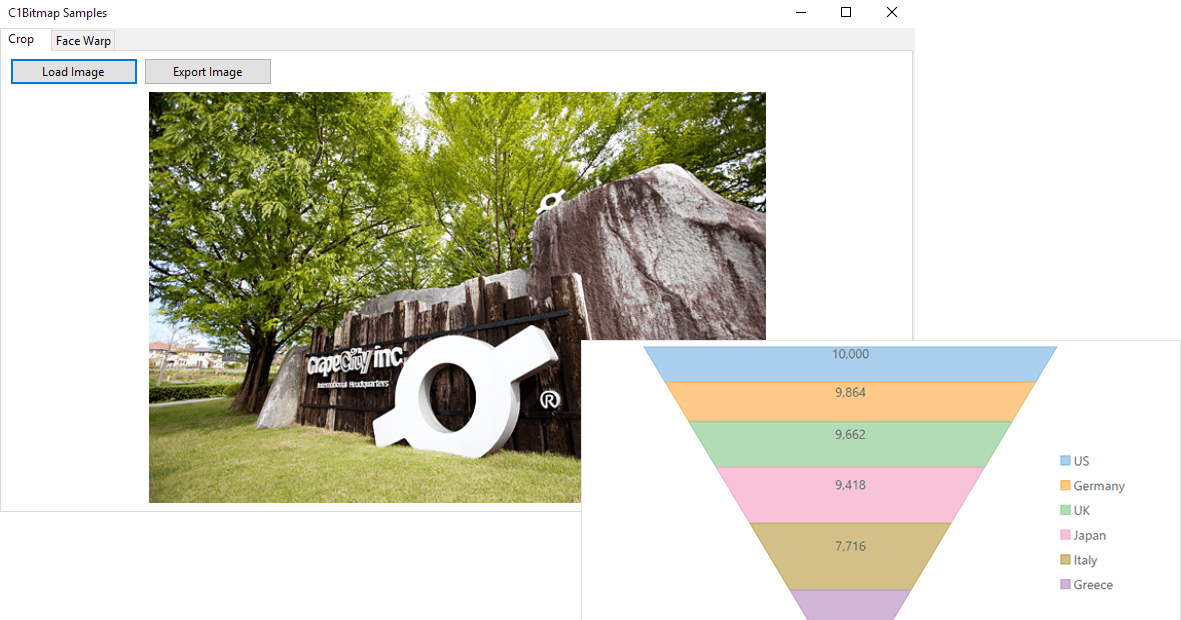
Task: Select the UK legend color swatch
Action: pyautogui.click(x=1065, y=510)
